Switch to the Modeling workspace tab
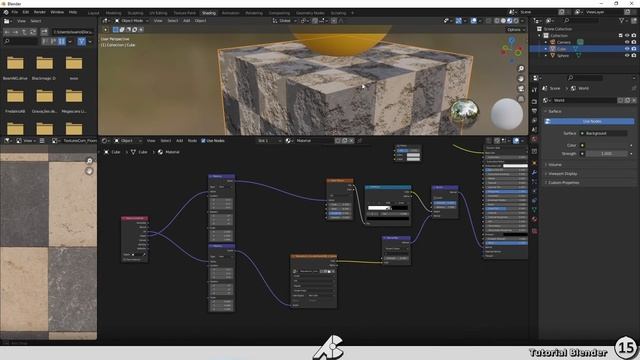Viewport: 640px width, 360px height. (x=113, y=13)
